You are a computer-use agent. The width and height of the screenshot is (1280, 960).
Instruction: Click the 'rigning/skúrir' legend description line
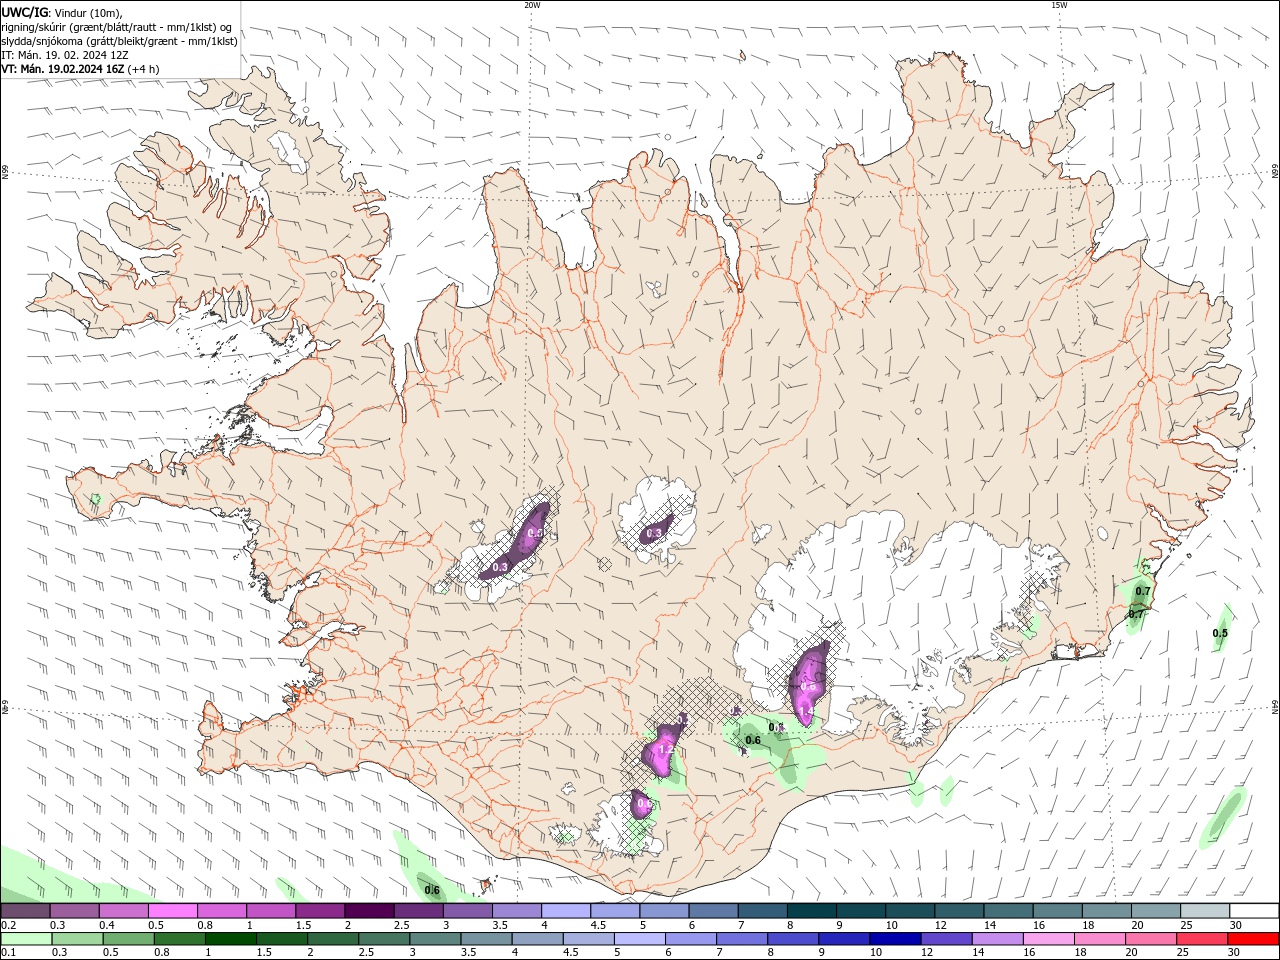point(118,27)
